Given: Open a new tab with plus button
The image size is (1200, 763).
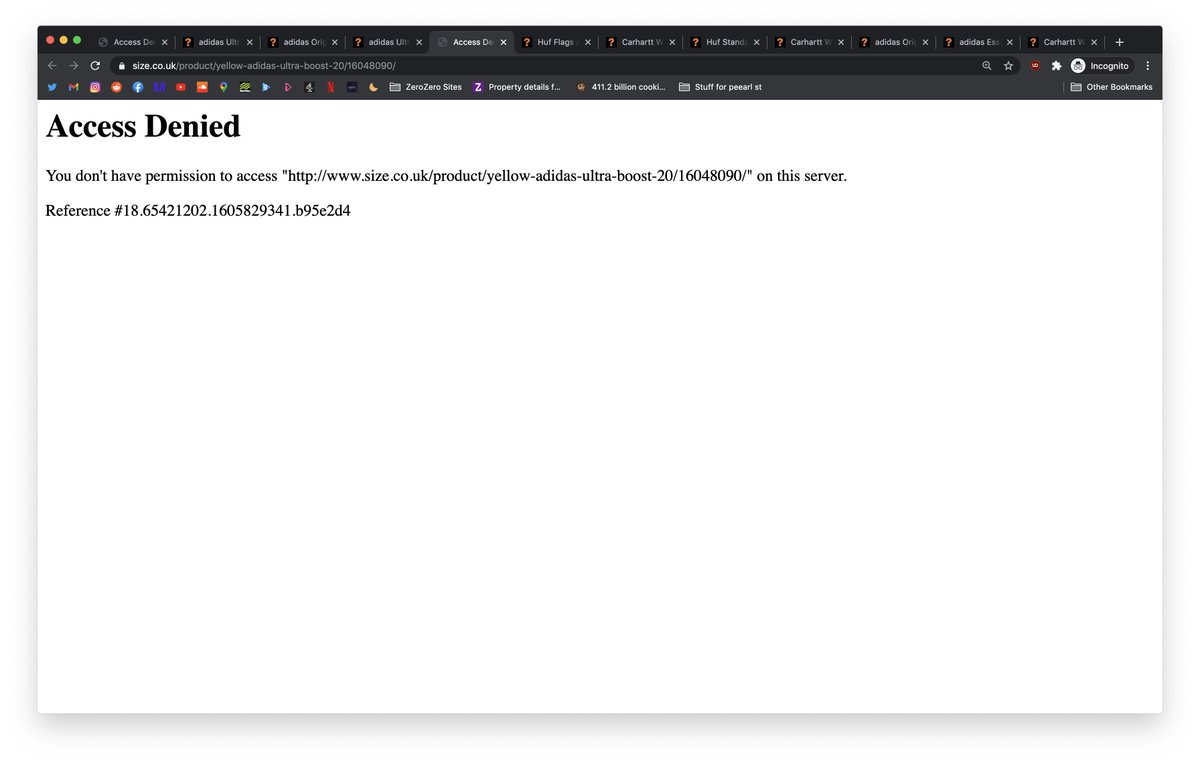Looking at the screenshot, I should pyautogui.click(x=1119, y=42).
